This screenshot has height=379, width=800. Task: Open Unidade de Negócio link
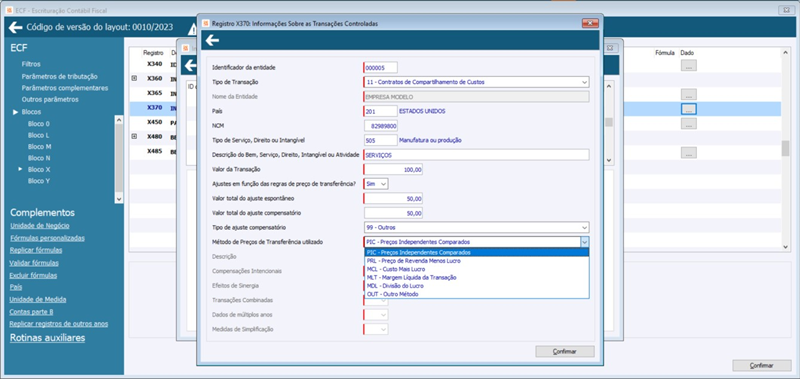coord(40,226)
